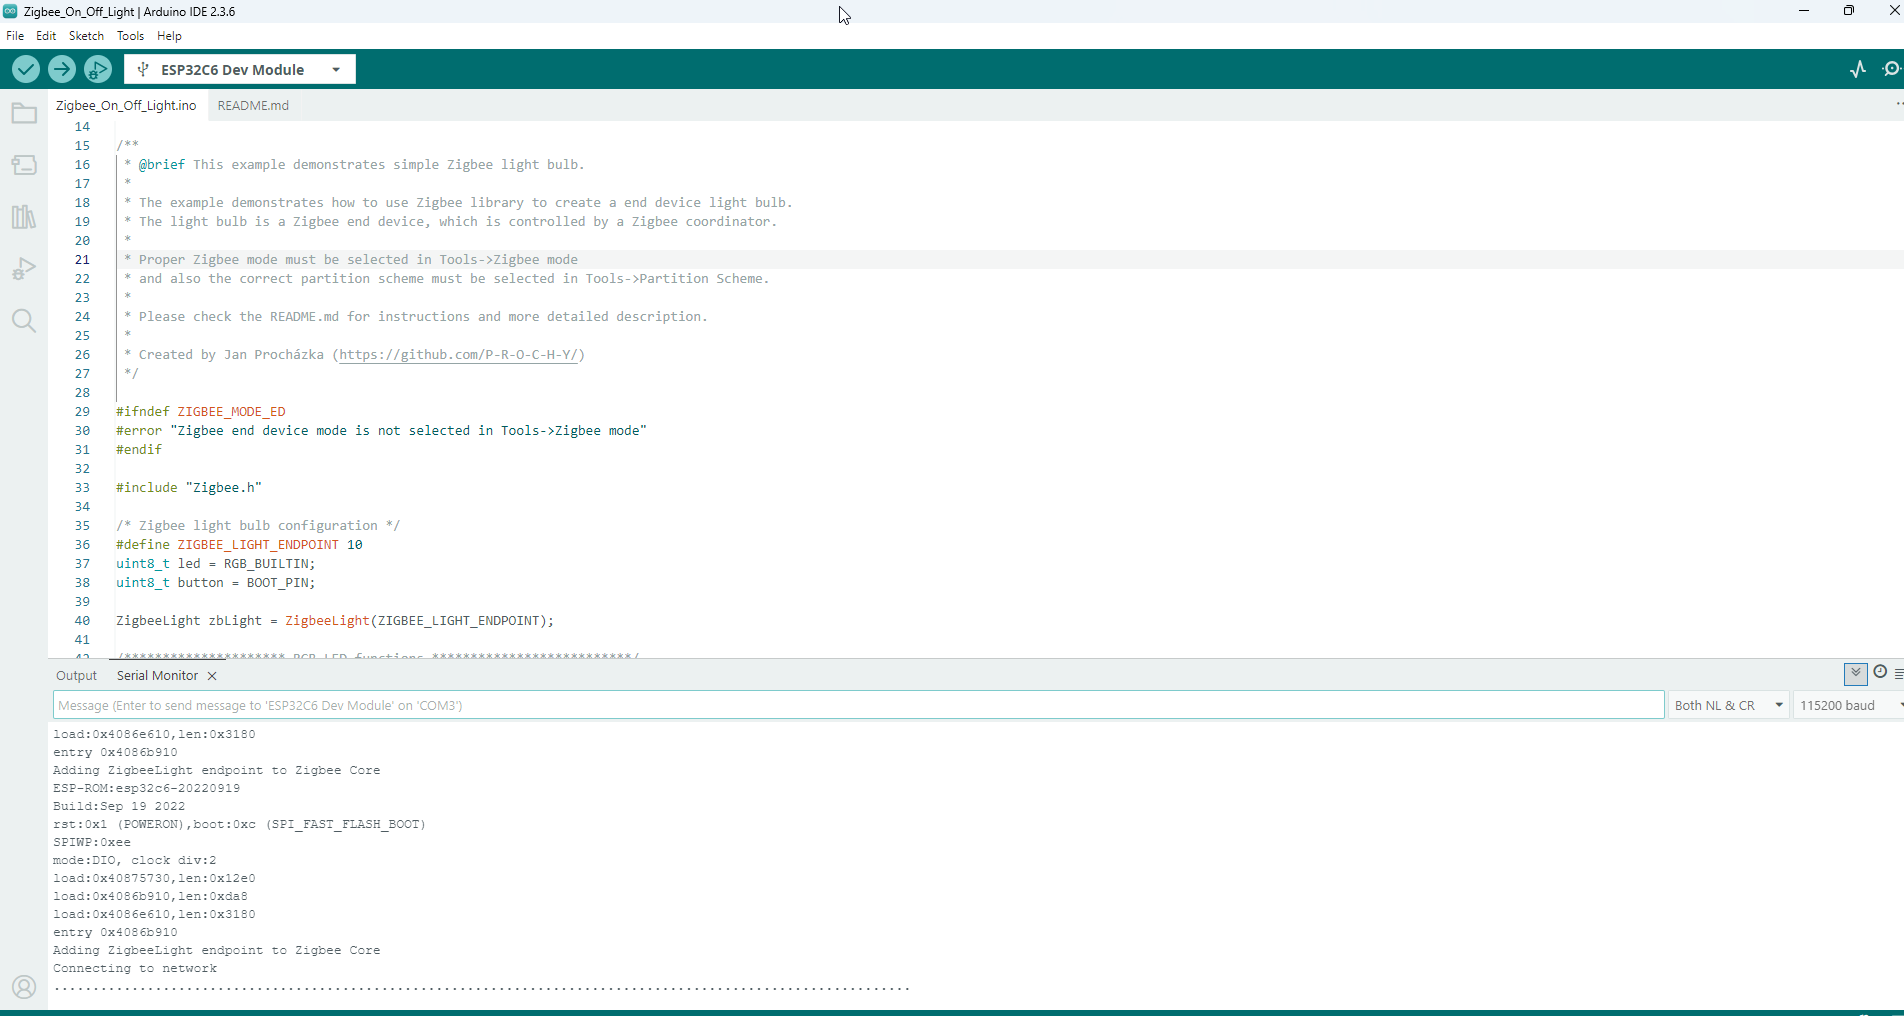Open the Debug sidebar panel
Image resolution: width=1904 pixels, height=1016 pixels.
tap(24, 269)
